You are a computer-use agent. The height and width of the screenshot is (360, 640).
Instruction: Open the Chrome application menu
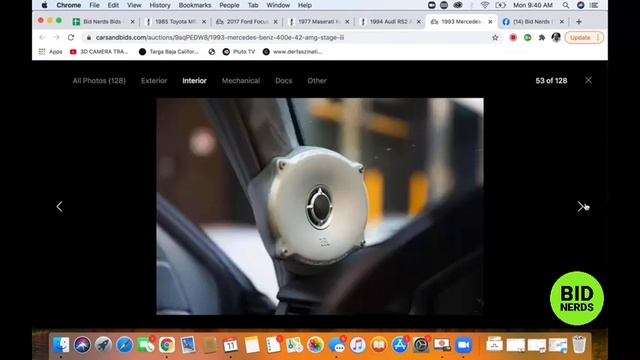click(x=69, y=5)
